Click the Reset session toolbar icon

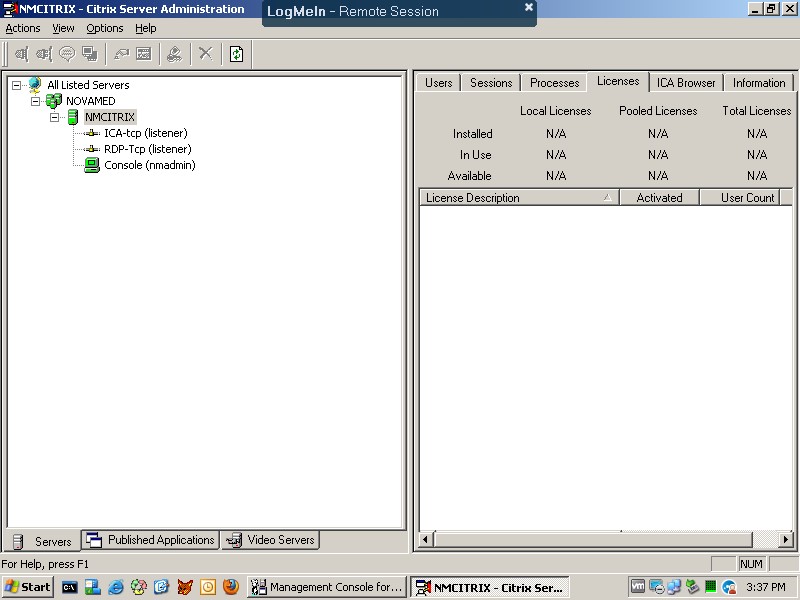(x=121, y=54)
